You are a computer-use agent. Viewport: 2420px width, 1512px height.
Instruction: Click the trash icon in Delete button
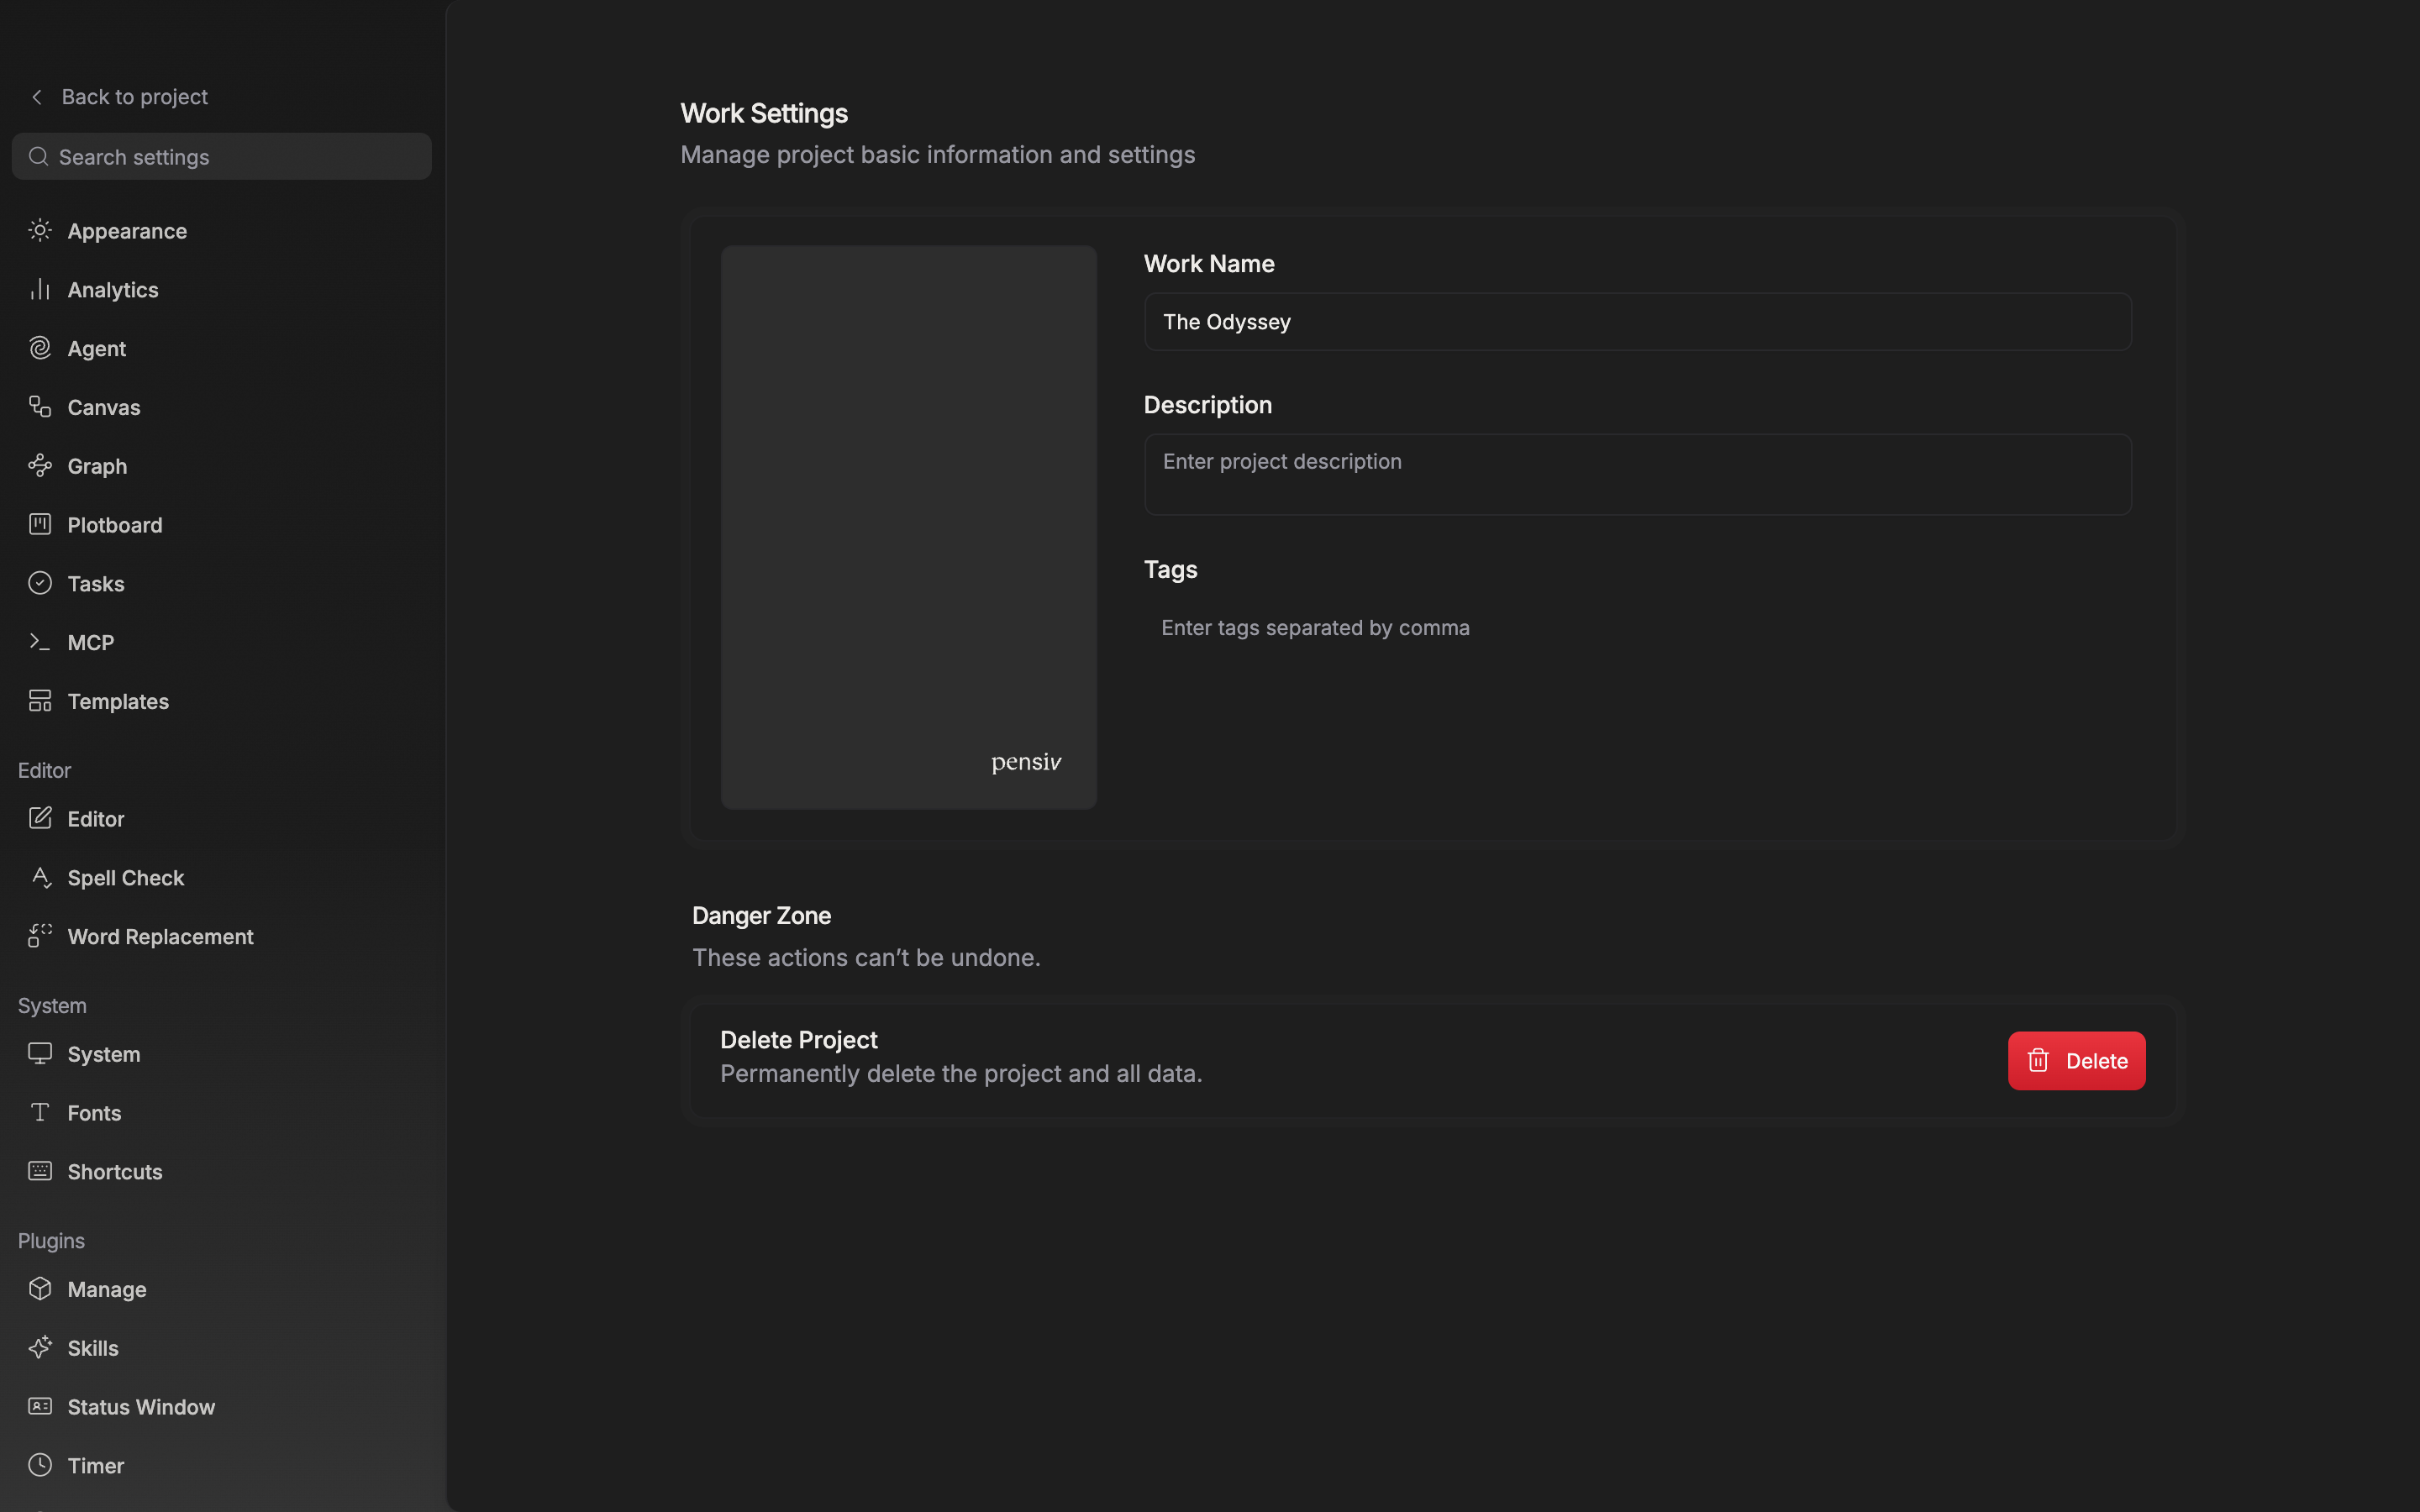point(2038,1060)
